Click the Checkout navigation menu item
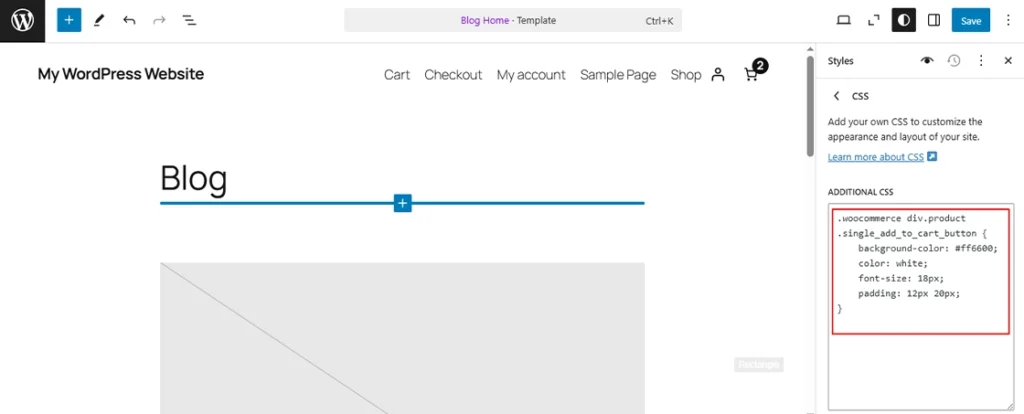This screenshot has width=1024, height=414. [x=453, y=75]
